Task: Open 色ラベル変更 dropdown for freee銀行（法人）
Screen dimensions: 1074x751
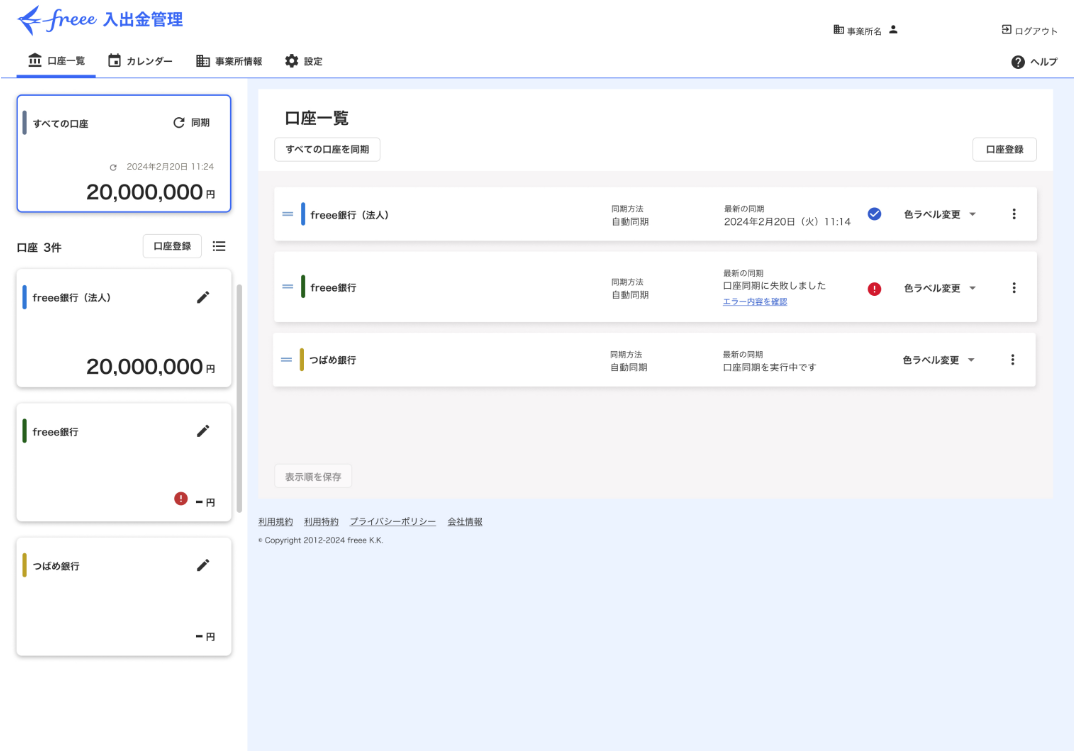Action: (x=940, y=214)
